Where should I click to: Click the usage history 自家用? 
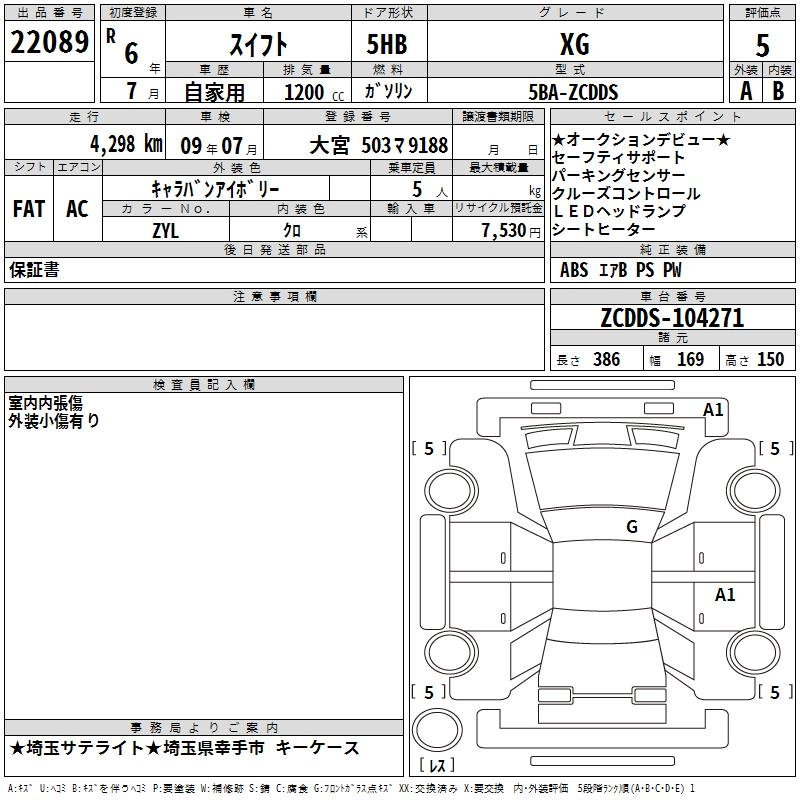(214, 92)
